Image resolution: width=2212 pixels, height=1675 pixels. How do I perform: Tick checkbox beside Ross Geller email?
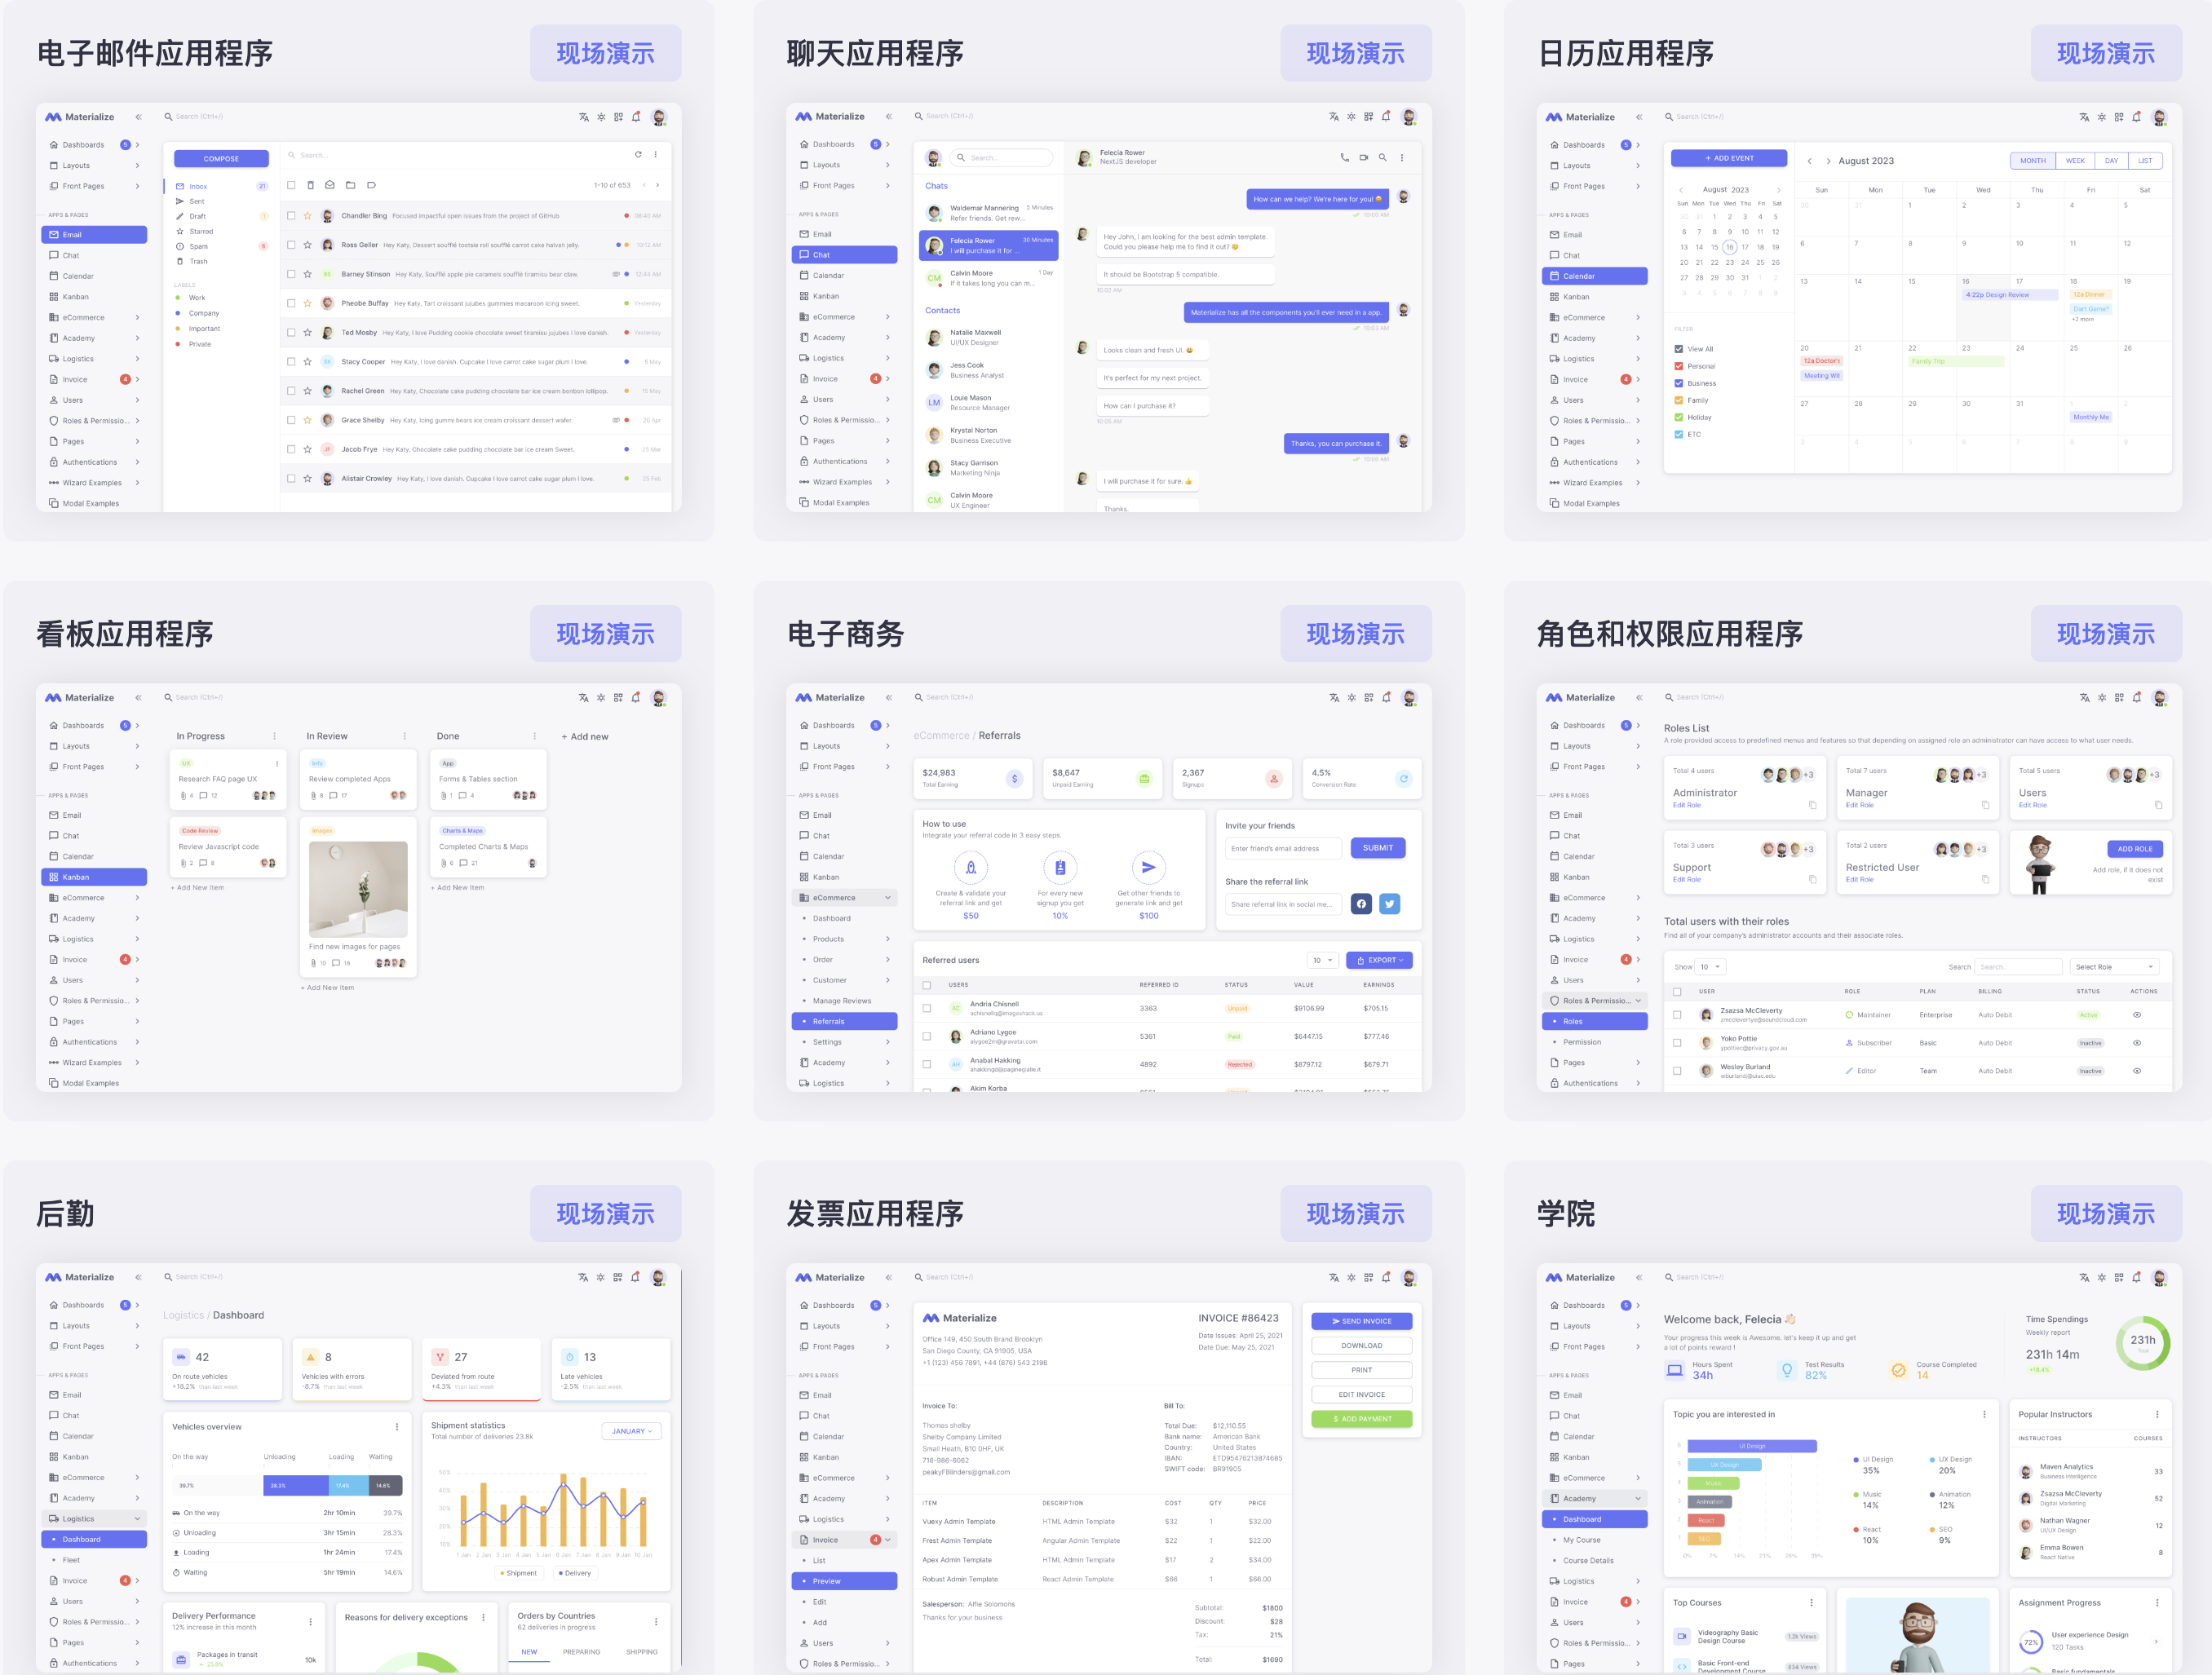click(x=291, y=244)
